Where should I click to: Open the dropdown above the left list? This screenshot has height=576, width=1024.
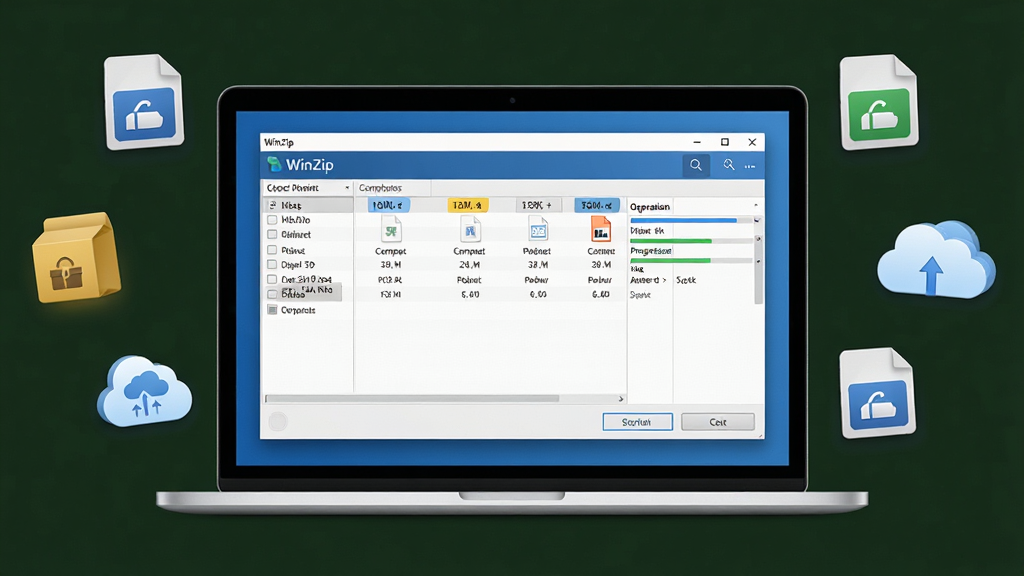pyautogui.click(x=308, y=188)
